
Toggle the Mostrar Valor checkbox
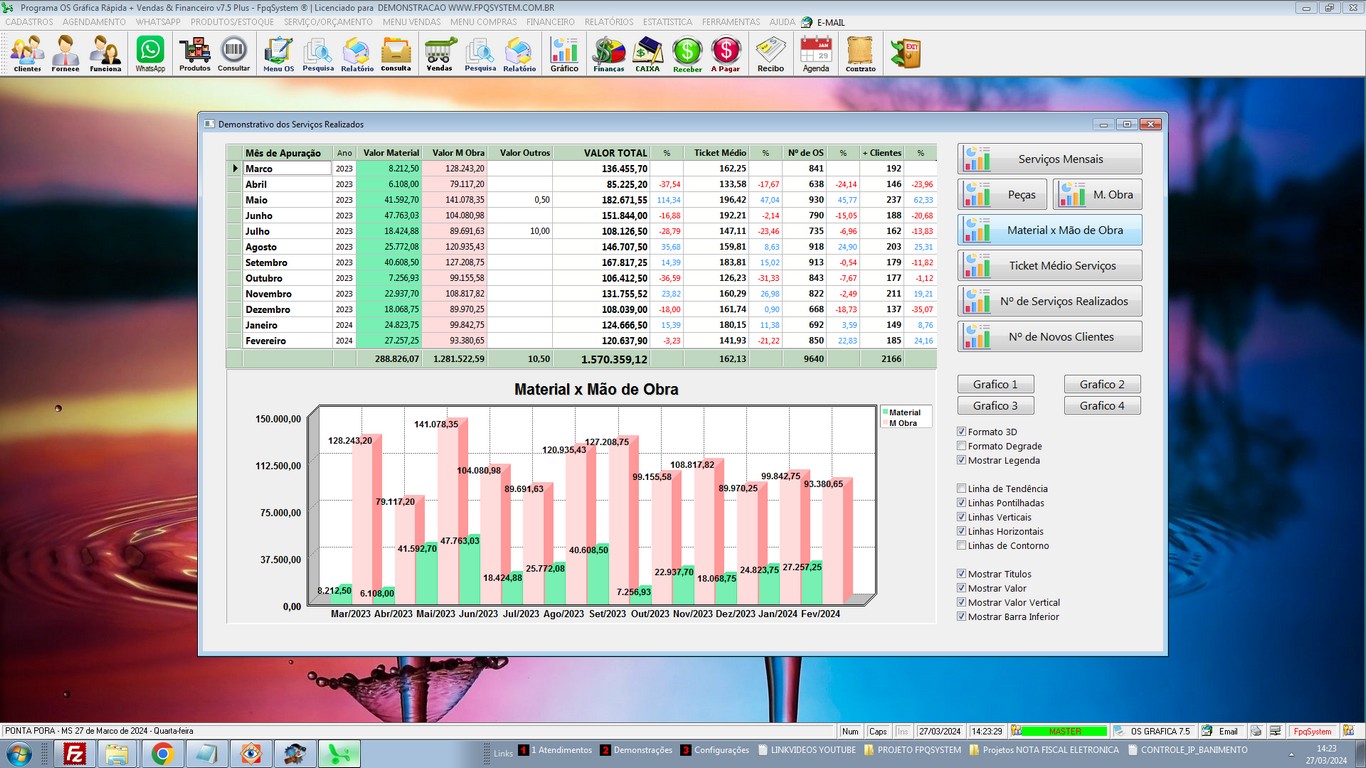pyautogui.click(x=962, y=588)
